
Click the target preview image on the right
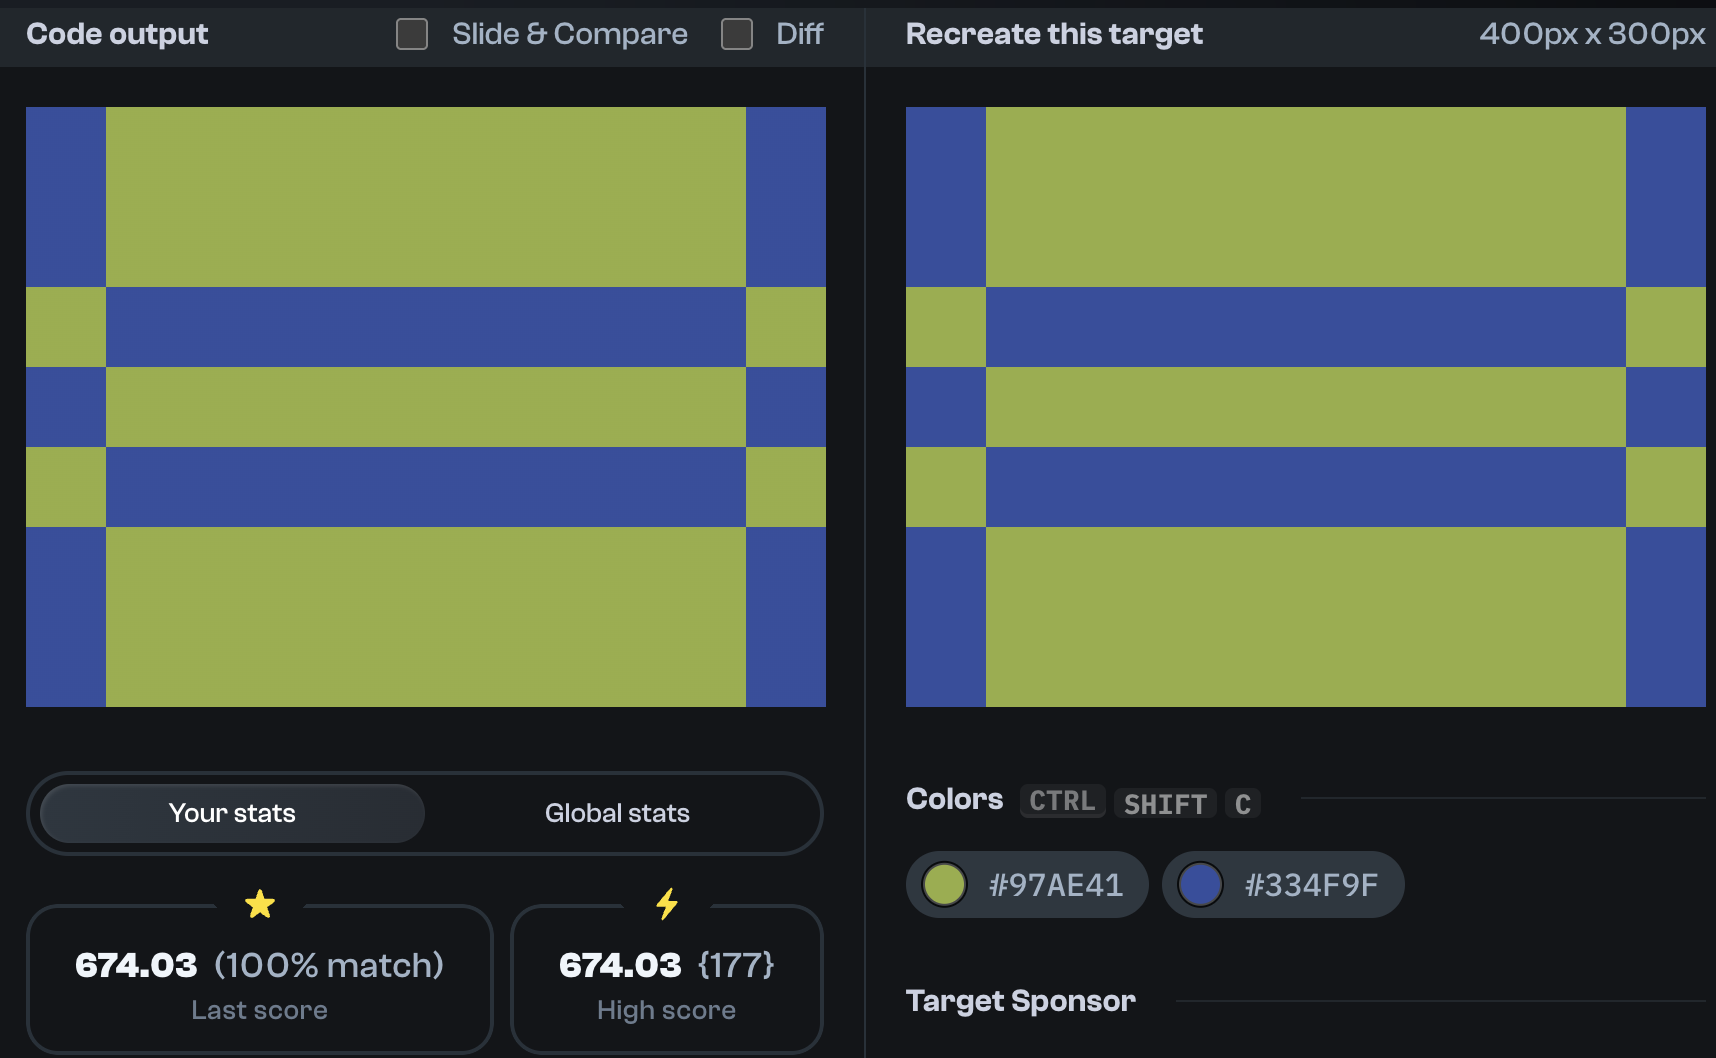[1306, 406]
